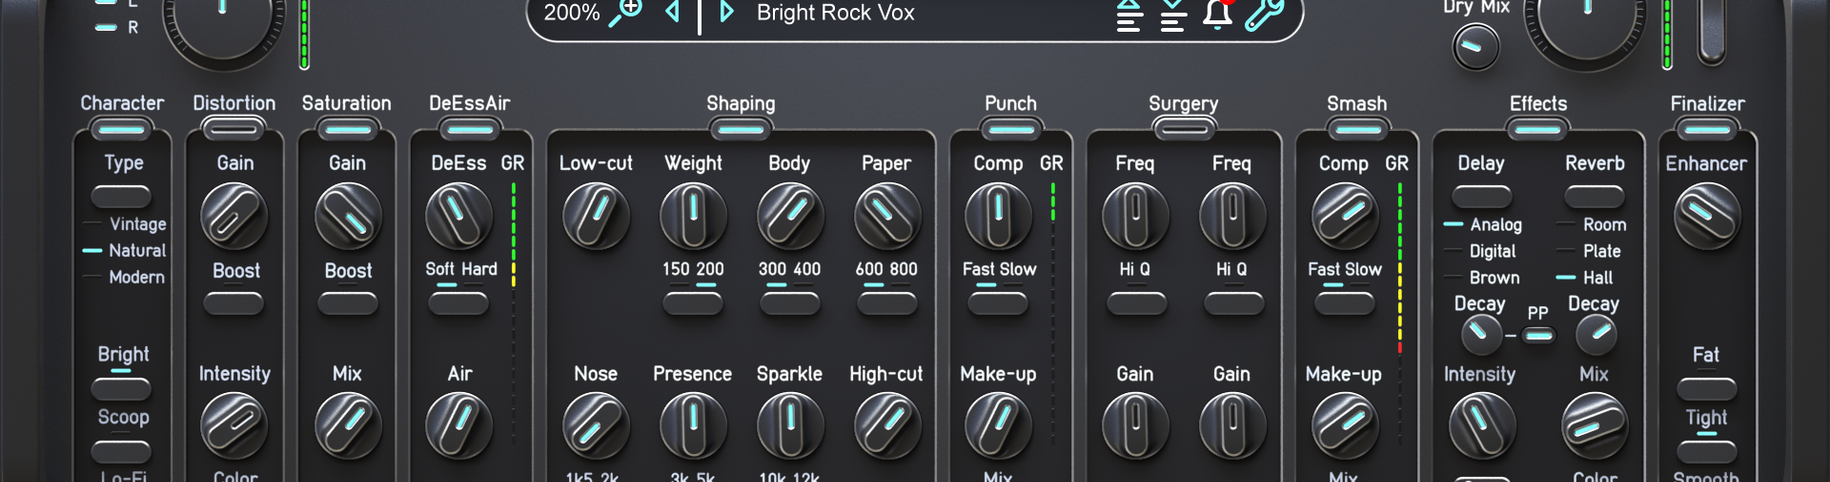Open settings with the wrench icon
1830x482 pixels.
[x=1264, y=14]
